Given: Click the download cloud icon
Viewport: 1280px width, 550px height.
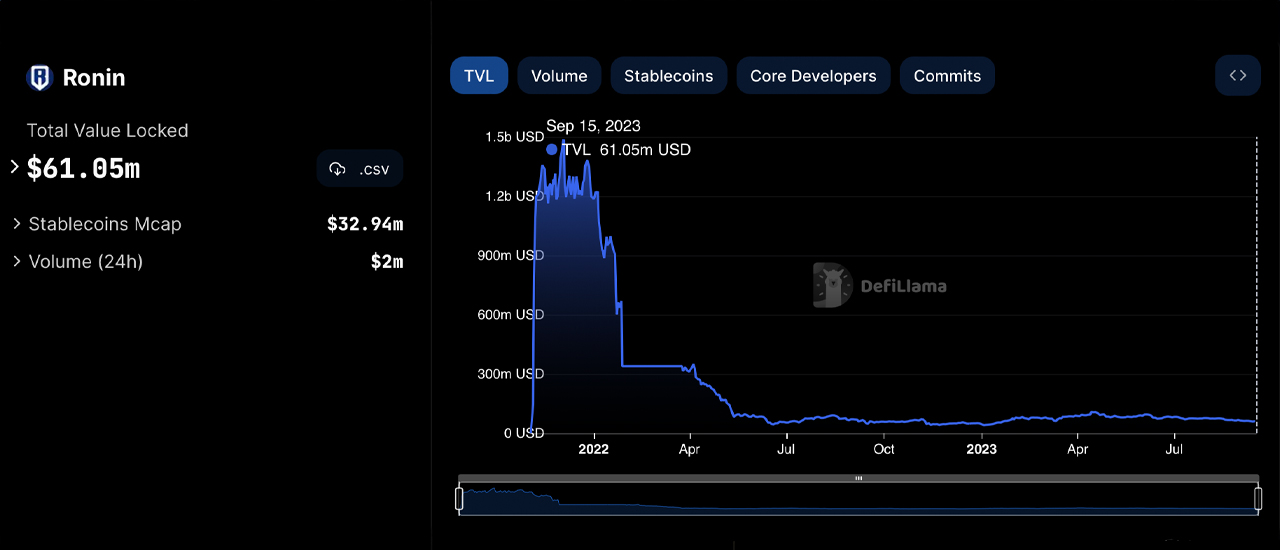Looking at the screenshot, I should click(x=337, y=169).
